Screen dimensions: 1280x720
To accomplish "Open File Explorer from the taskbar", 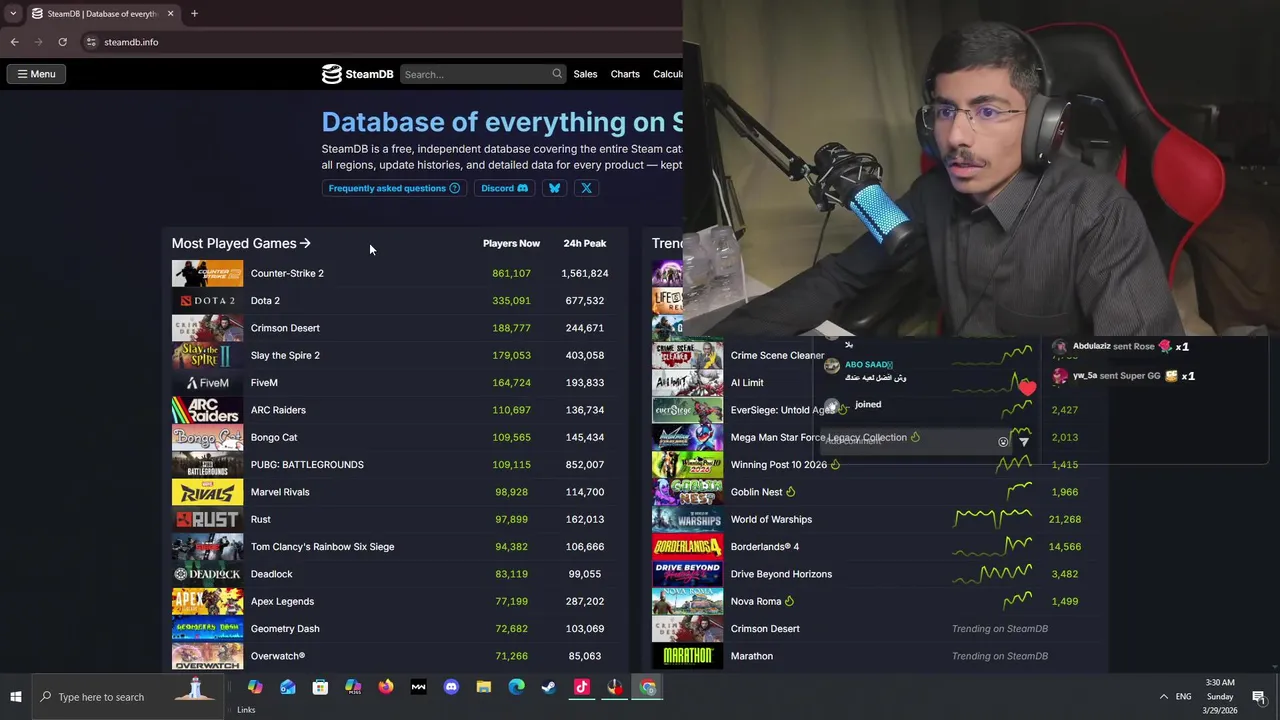I will click(x=483, y=687).
